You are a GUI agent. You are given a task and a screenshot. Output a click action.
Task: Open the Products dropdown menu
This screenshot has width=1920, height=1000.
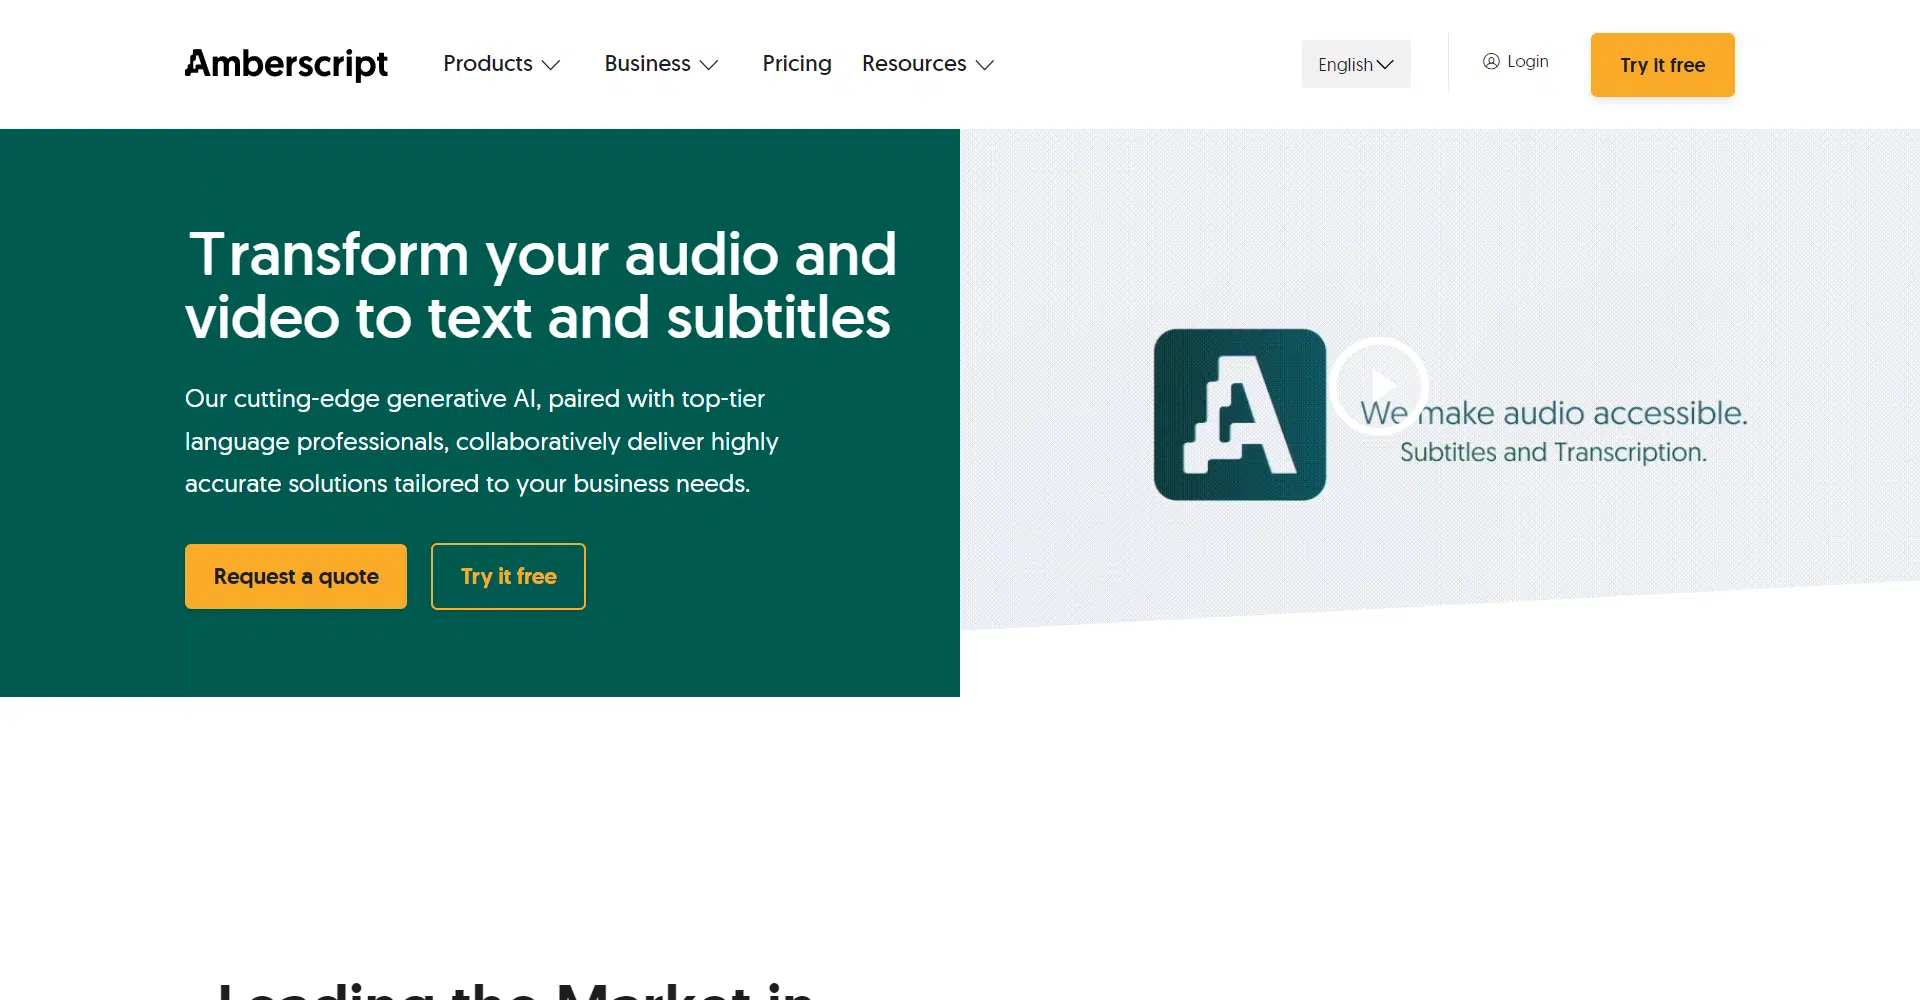488,64
